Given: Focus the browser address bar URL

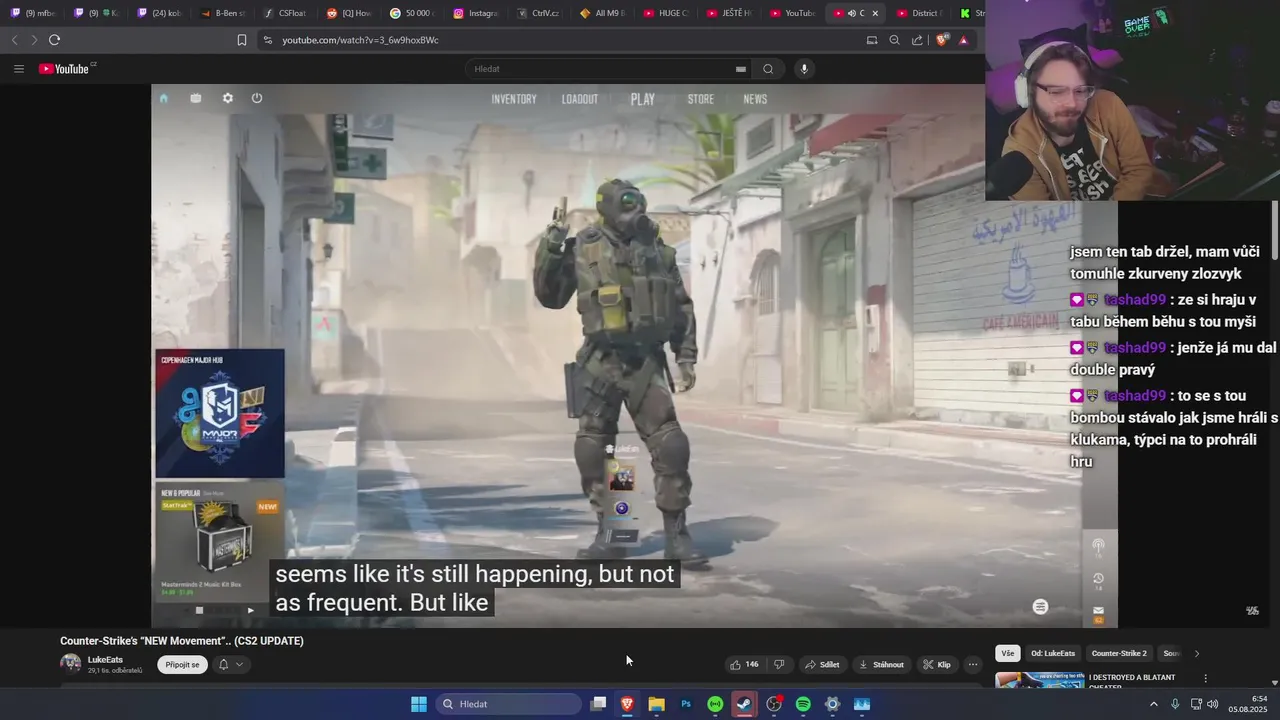Looking at the screenshot, I should (360, 40).
